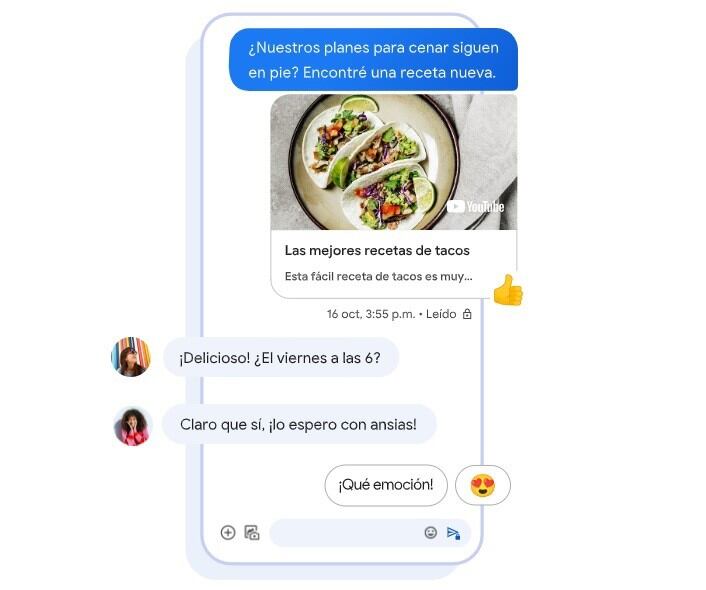Viewport: 706px width, 590px height.
Task: Open the taco recipe video thumbnail
Action: point(394,162)
